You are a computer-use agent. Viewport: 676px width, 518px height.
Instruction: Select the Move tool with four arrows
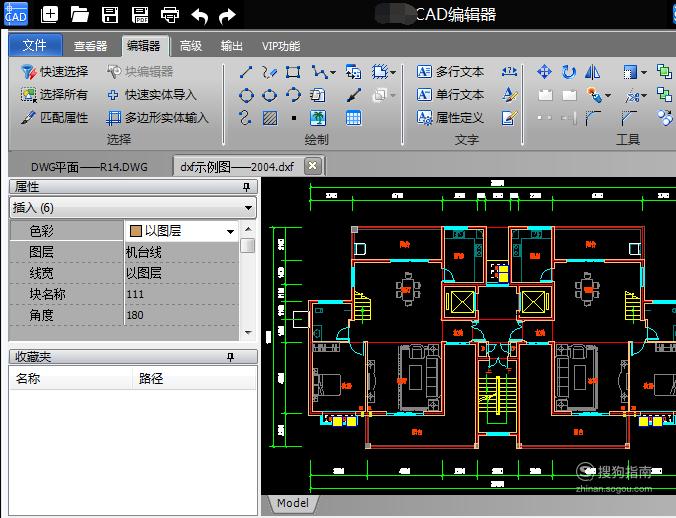544,72
